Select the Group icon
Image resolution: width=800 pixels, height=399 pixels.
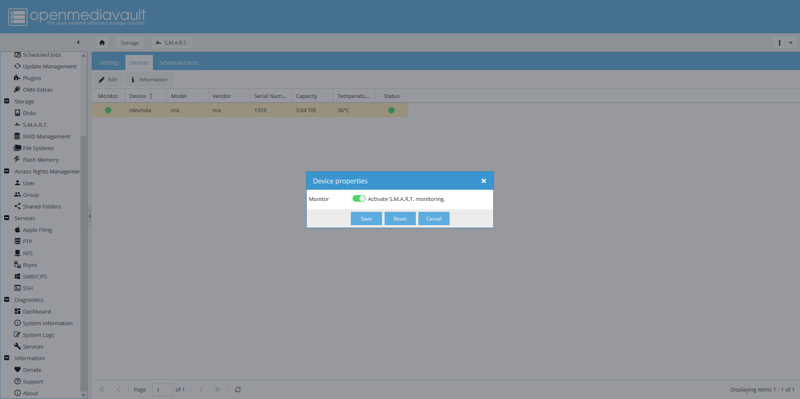tap(17, 195)
